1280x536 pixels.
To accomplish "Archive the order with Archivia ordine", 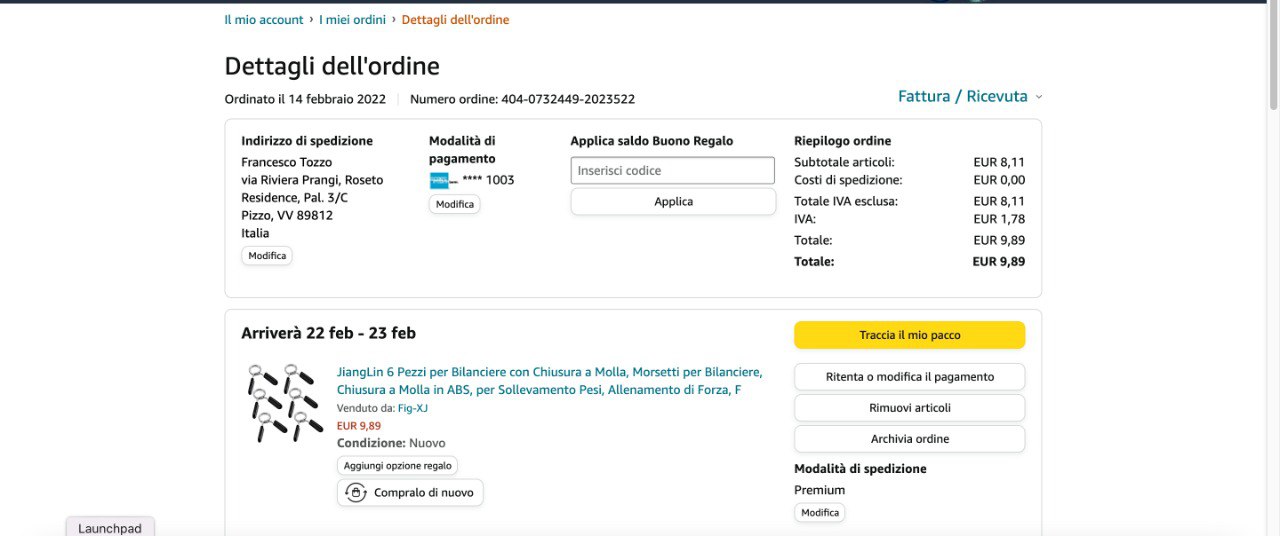I will click(x=909, y=439).
